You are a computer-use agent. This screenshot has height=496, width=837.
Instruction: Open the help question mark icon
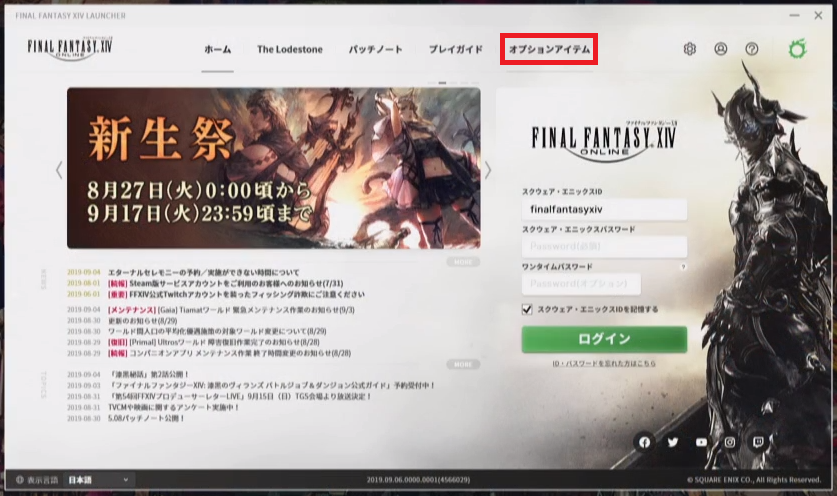tap(752, 49)
